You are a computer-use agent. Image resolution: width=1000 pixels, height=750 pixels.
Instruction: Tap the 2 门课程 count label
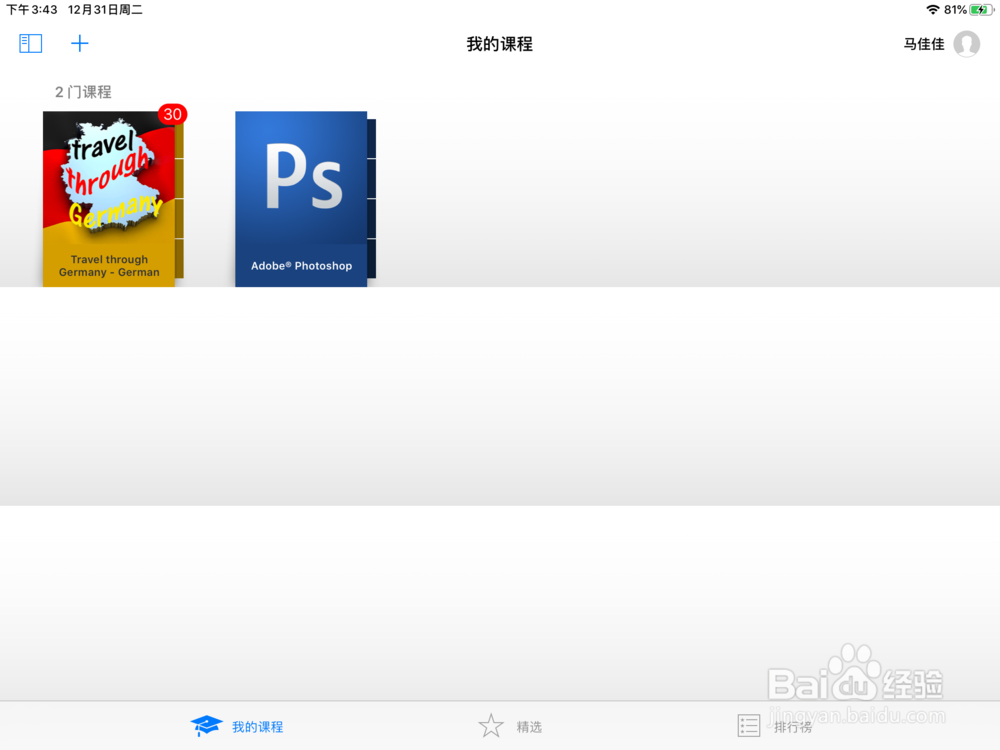click(83, 91)
